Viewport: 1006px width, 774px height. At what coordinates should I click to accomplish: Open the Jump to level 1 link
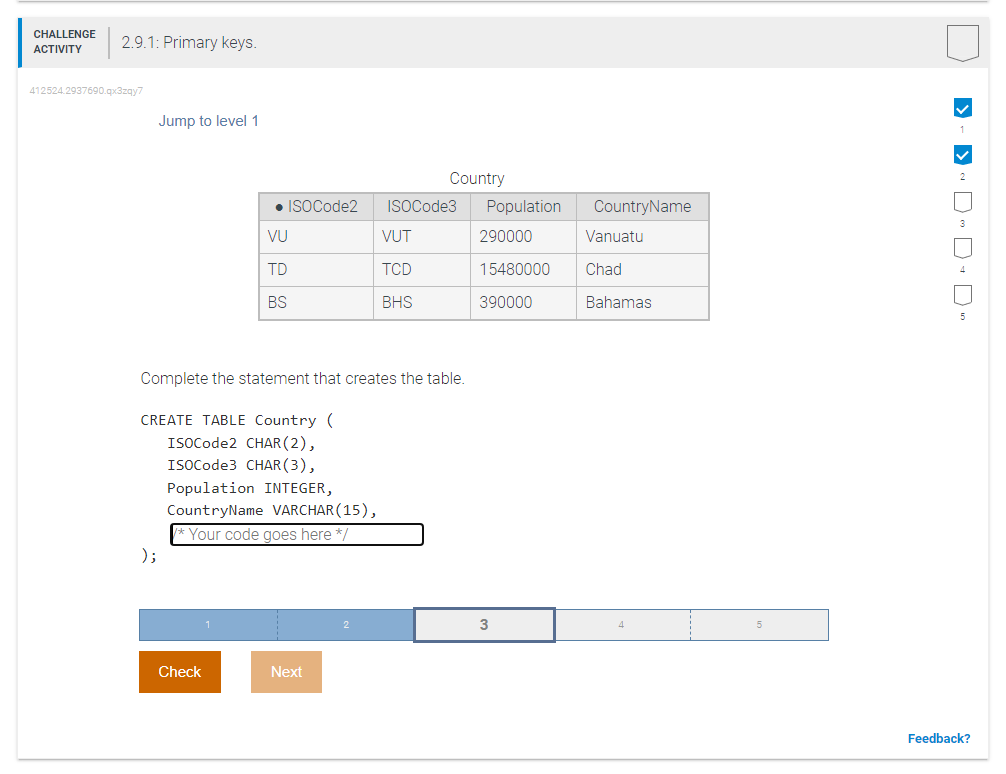(209, 120)
